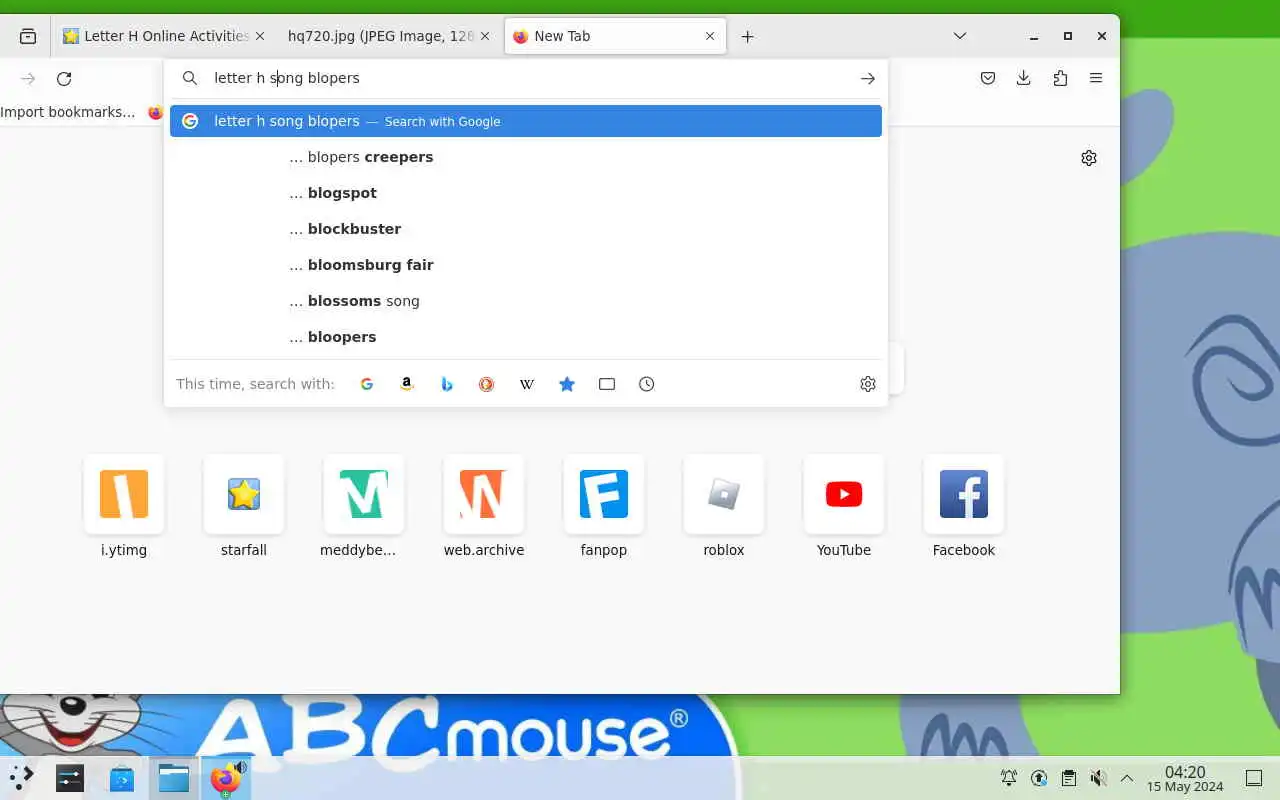Submit search with the go arrow
The height and width of the screenshot is (800, 1280).
click(868, 78)
